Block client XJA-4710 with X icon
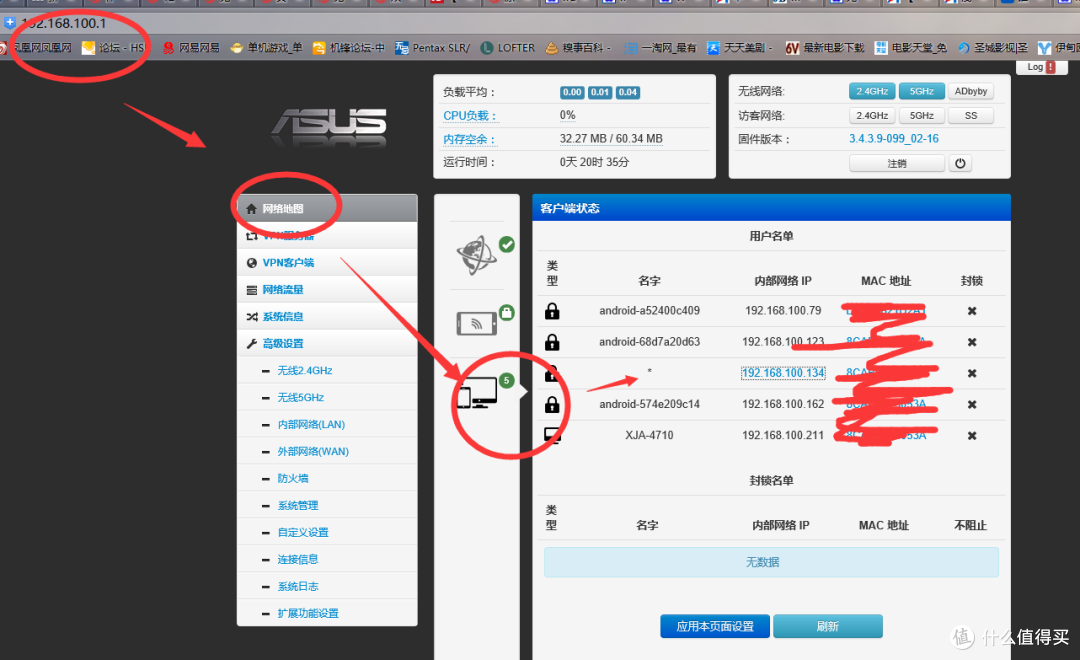The width and height of the screenshot is (1080, 660). tap(972, 435)
